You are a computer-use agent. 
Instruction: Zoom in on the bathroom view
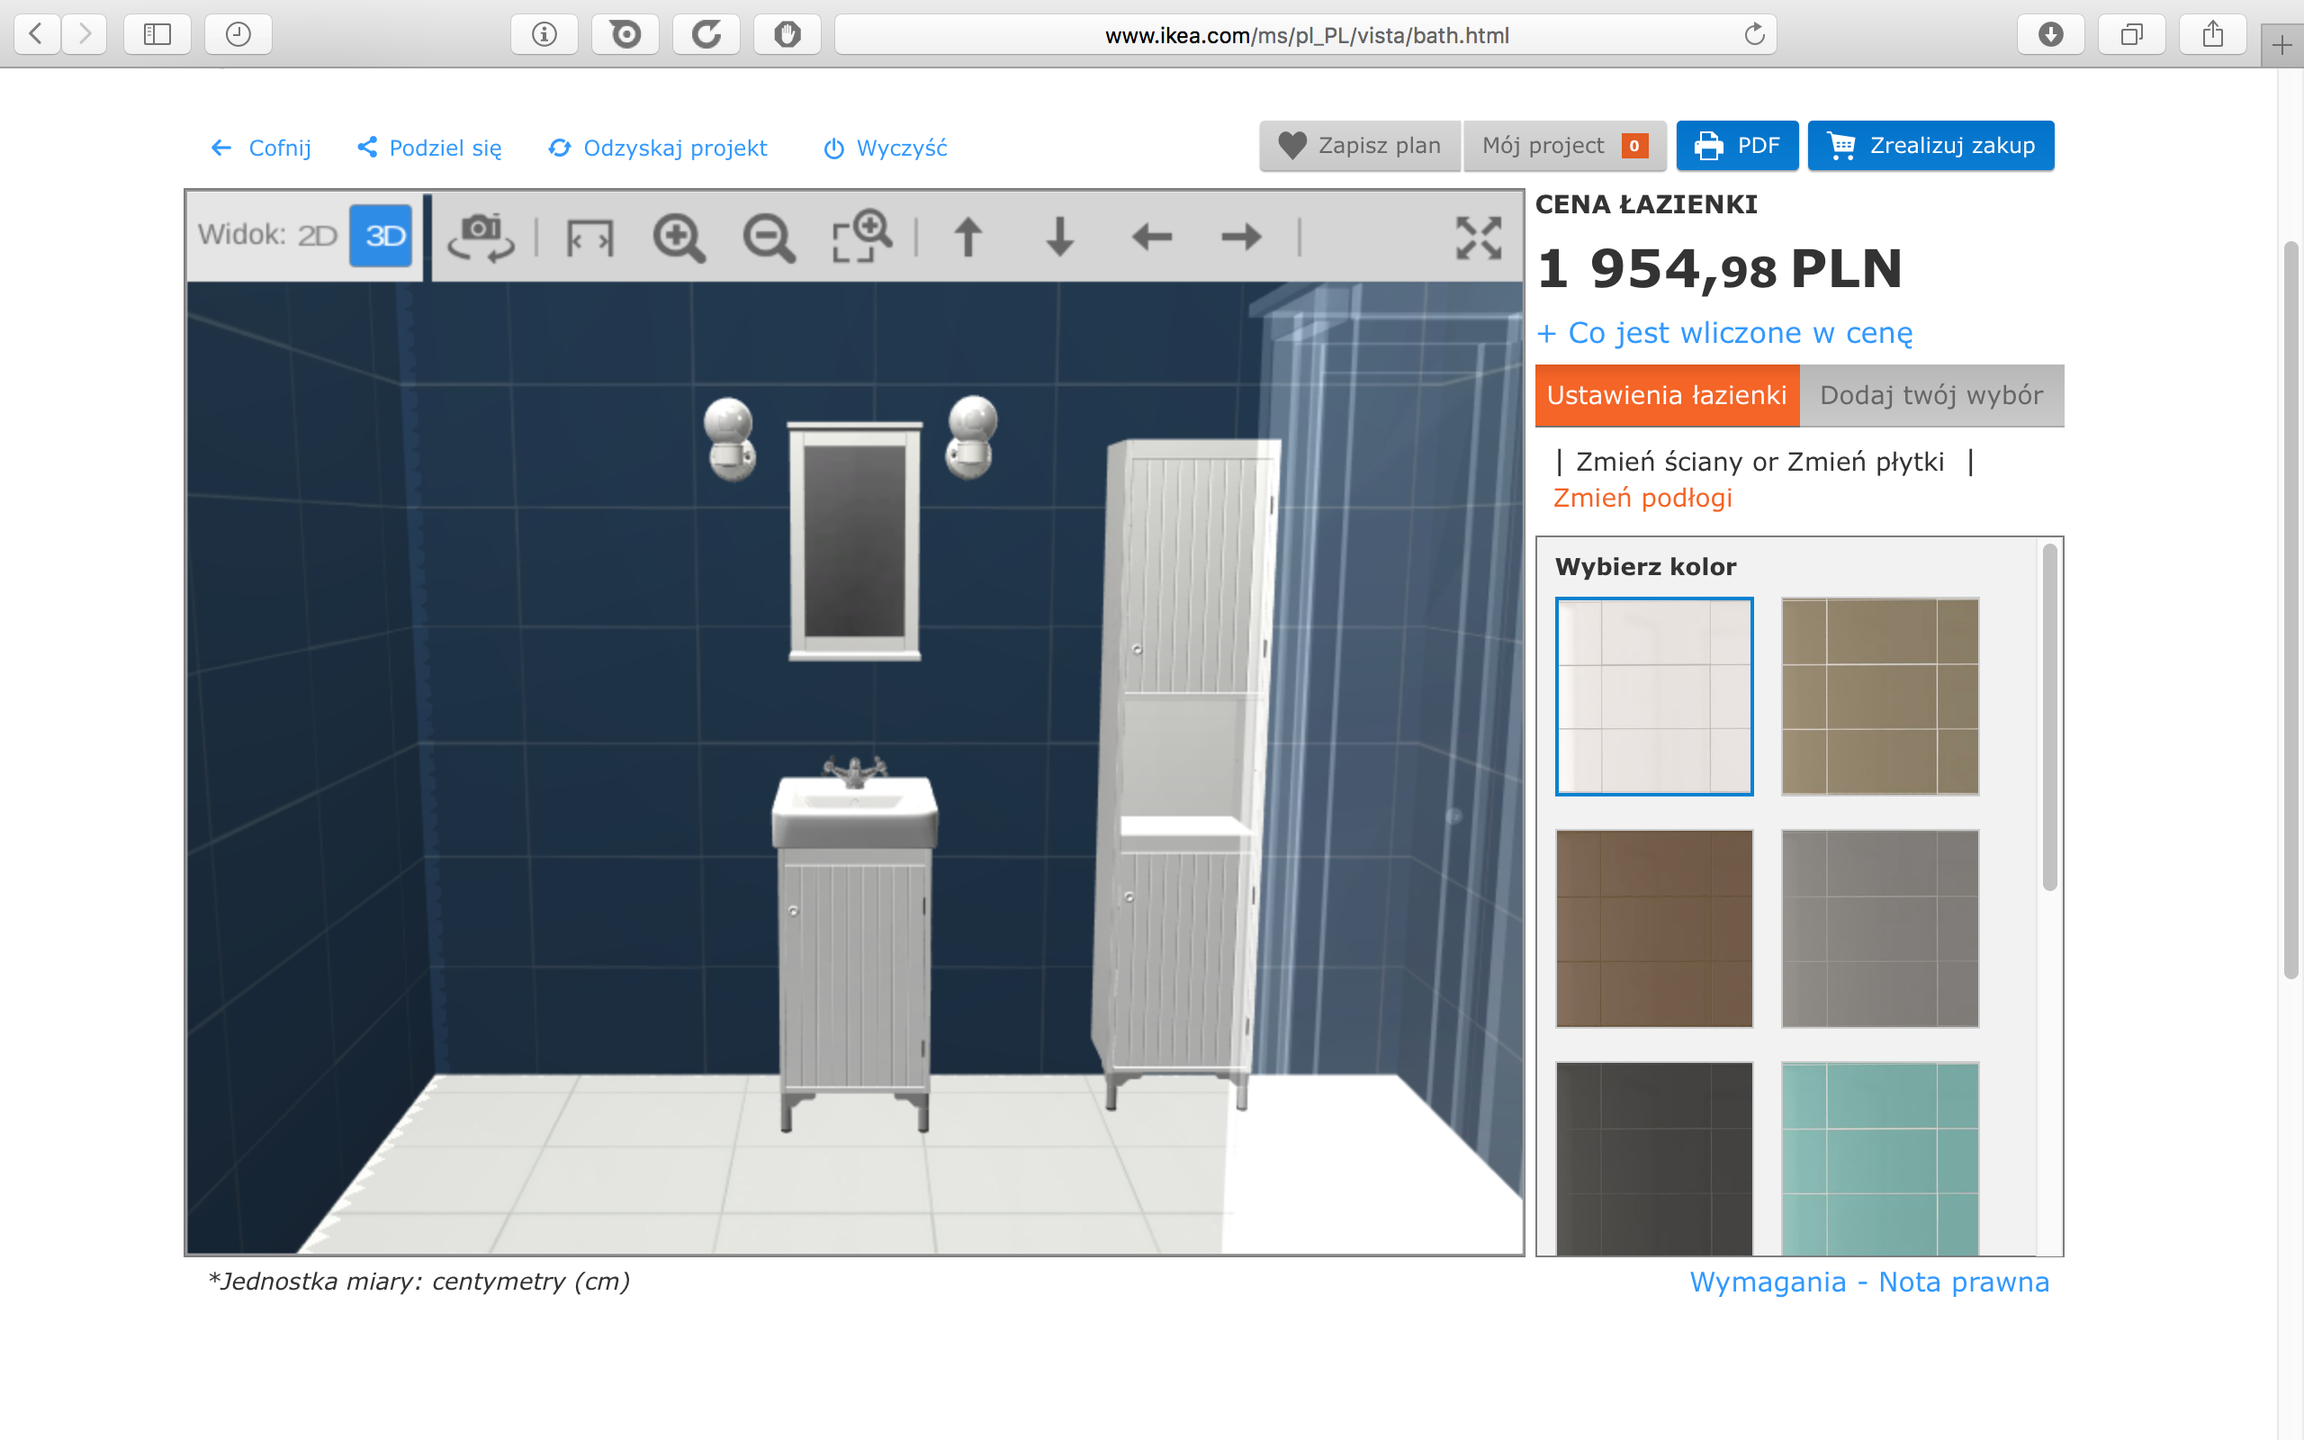coord(680,237)
